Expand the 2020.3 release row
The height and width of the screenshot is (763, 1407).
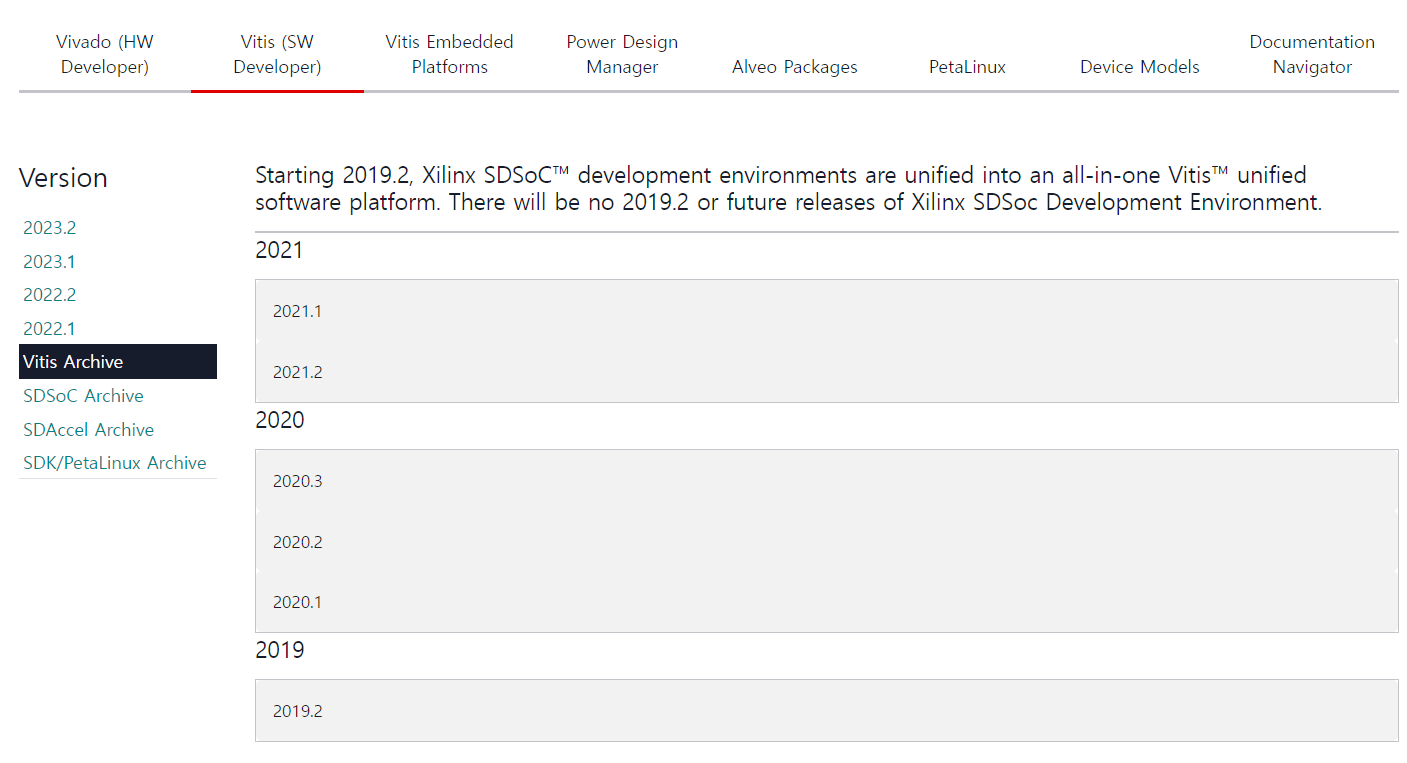tap(827, 481)
